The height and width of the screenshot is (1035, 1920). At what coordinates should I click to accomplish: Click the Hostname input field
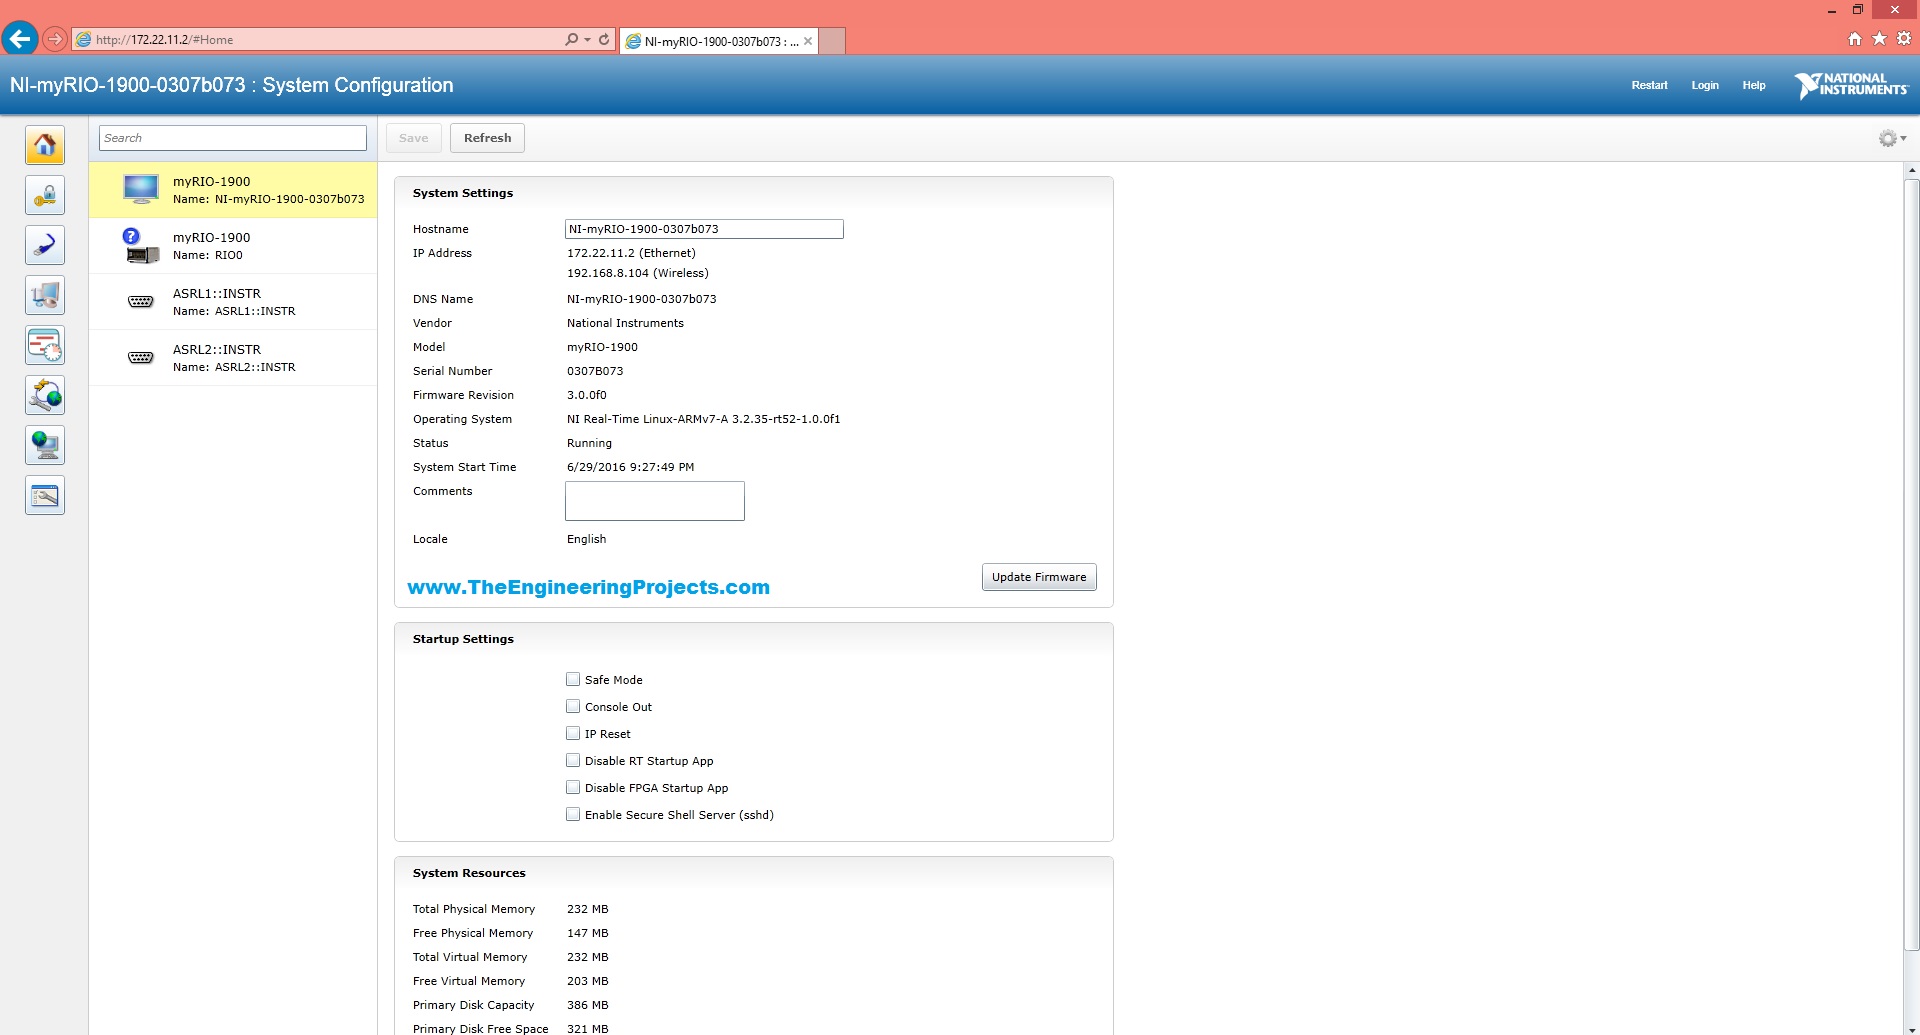(x=704, y=229)
